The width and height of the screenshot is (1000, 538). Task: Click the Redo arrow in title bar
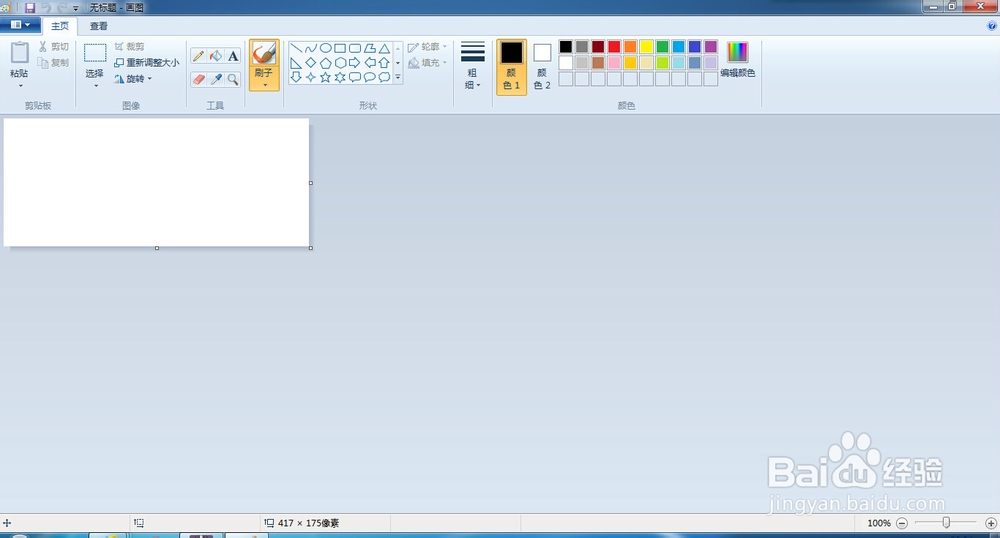(62, 8)
